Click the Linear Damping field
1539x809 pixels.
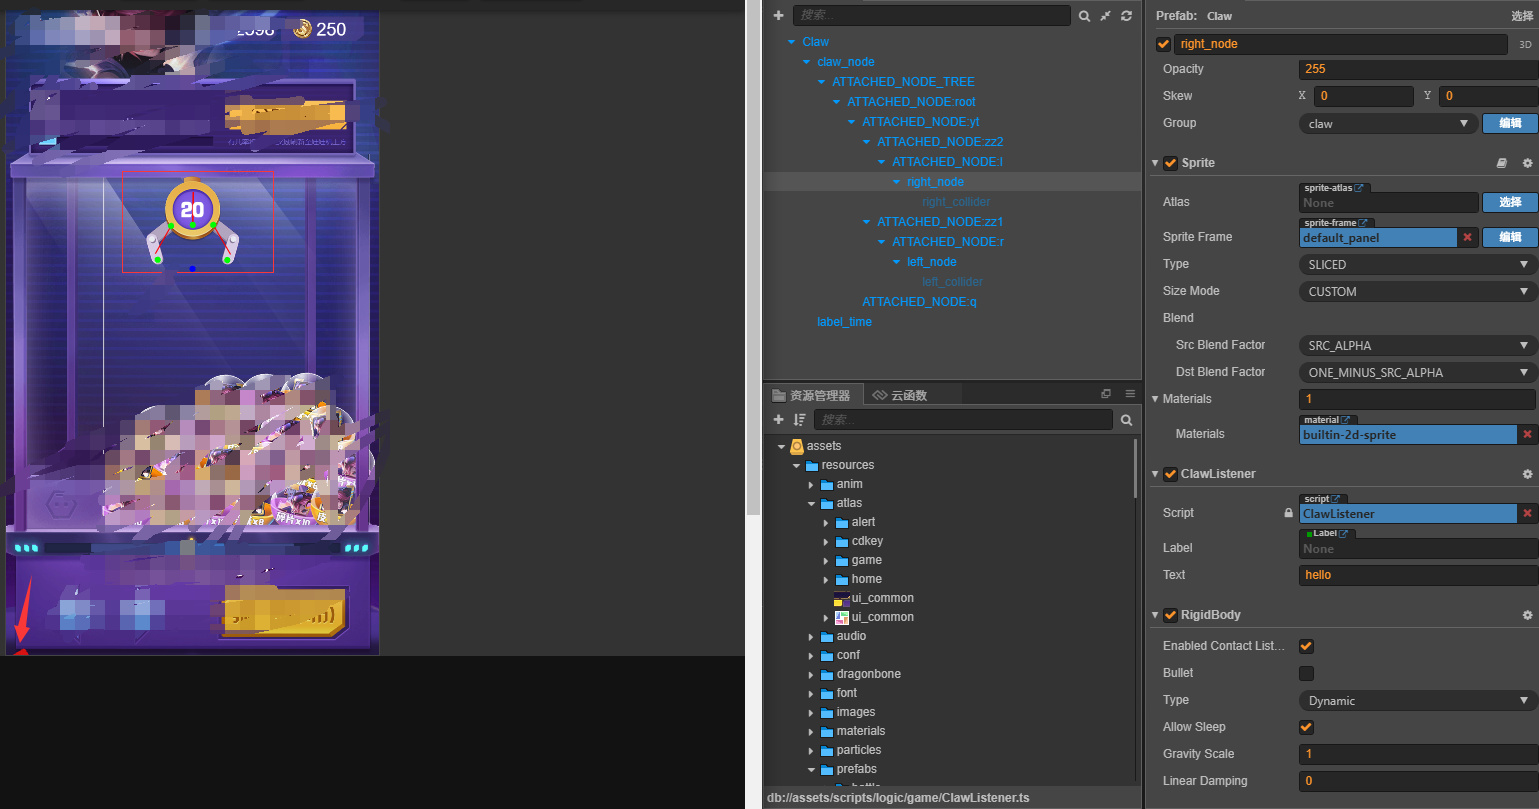click(1418, 781)
